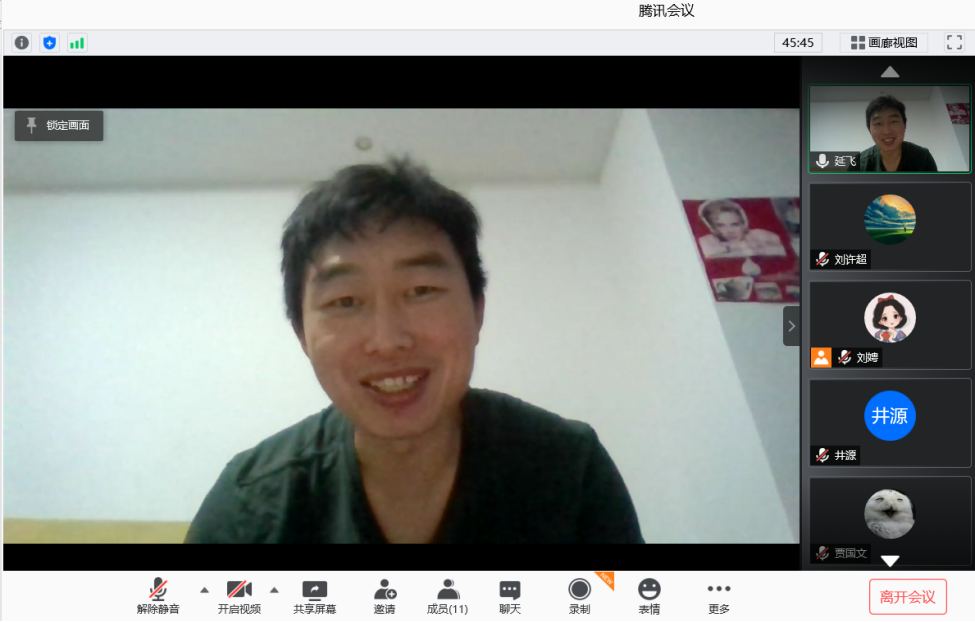Enter fullscreen mode
Viewport: 975px width, 622px height.
tap(954, 42)
